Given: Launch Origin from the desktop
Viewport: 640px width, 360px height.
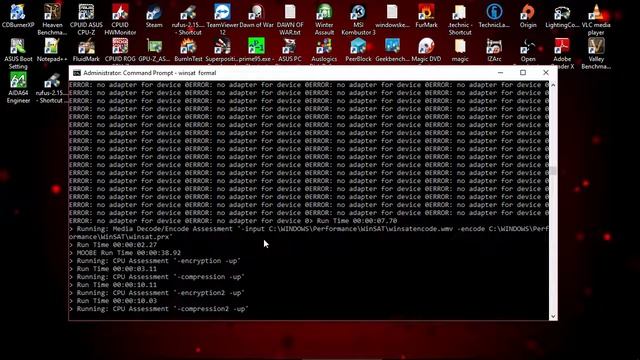Looking at the screenshot, I should click(x=528, y=16).
